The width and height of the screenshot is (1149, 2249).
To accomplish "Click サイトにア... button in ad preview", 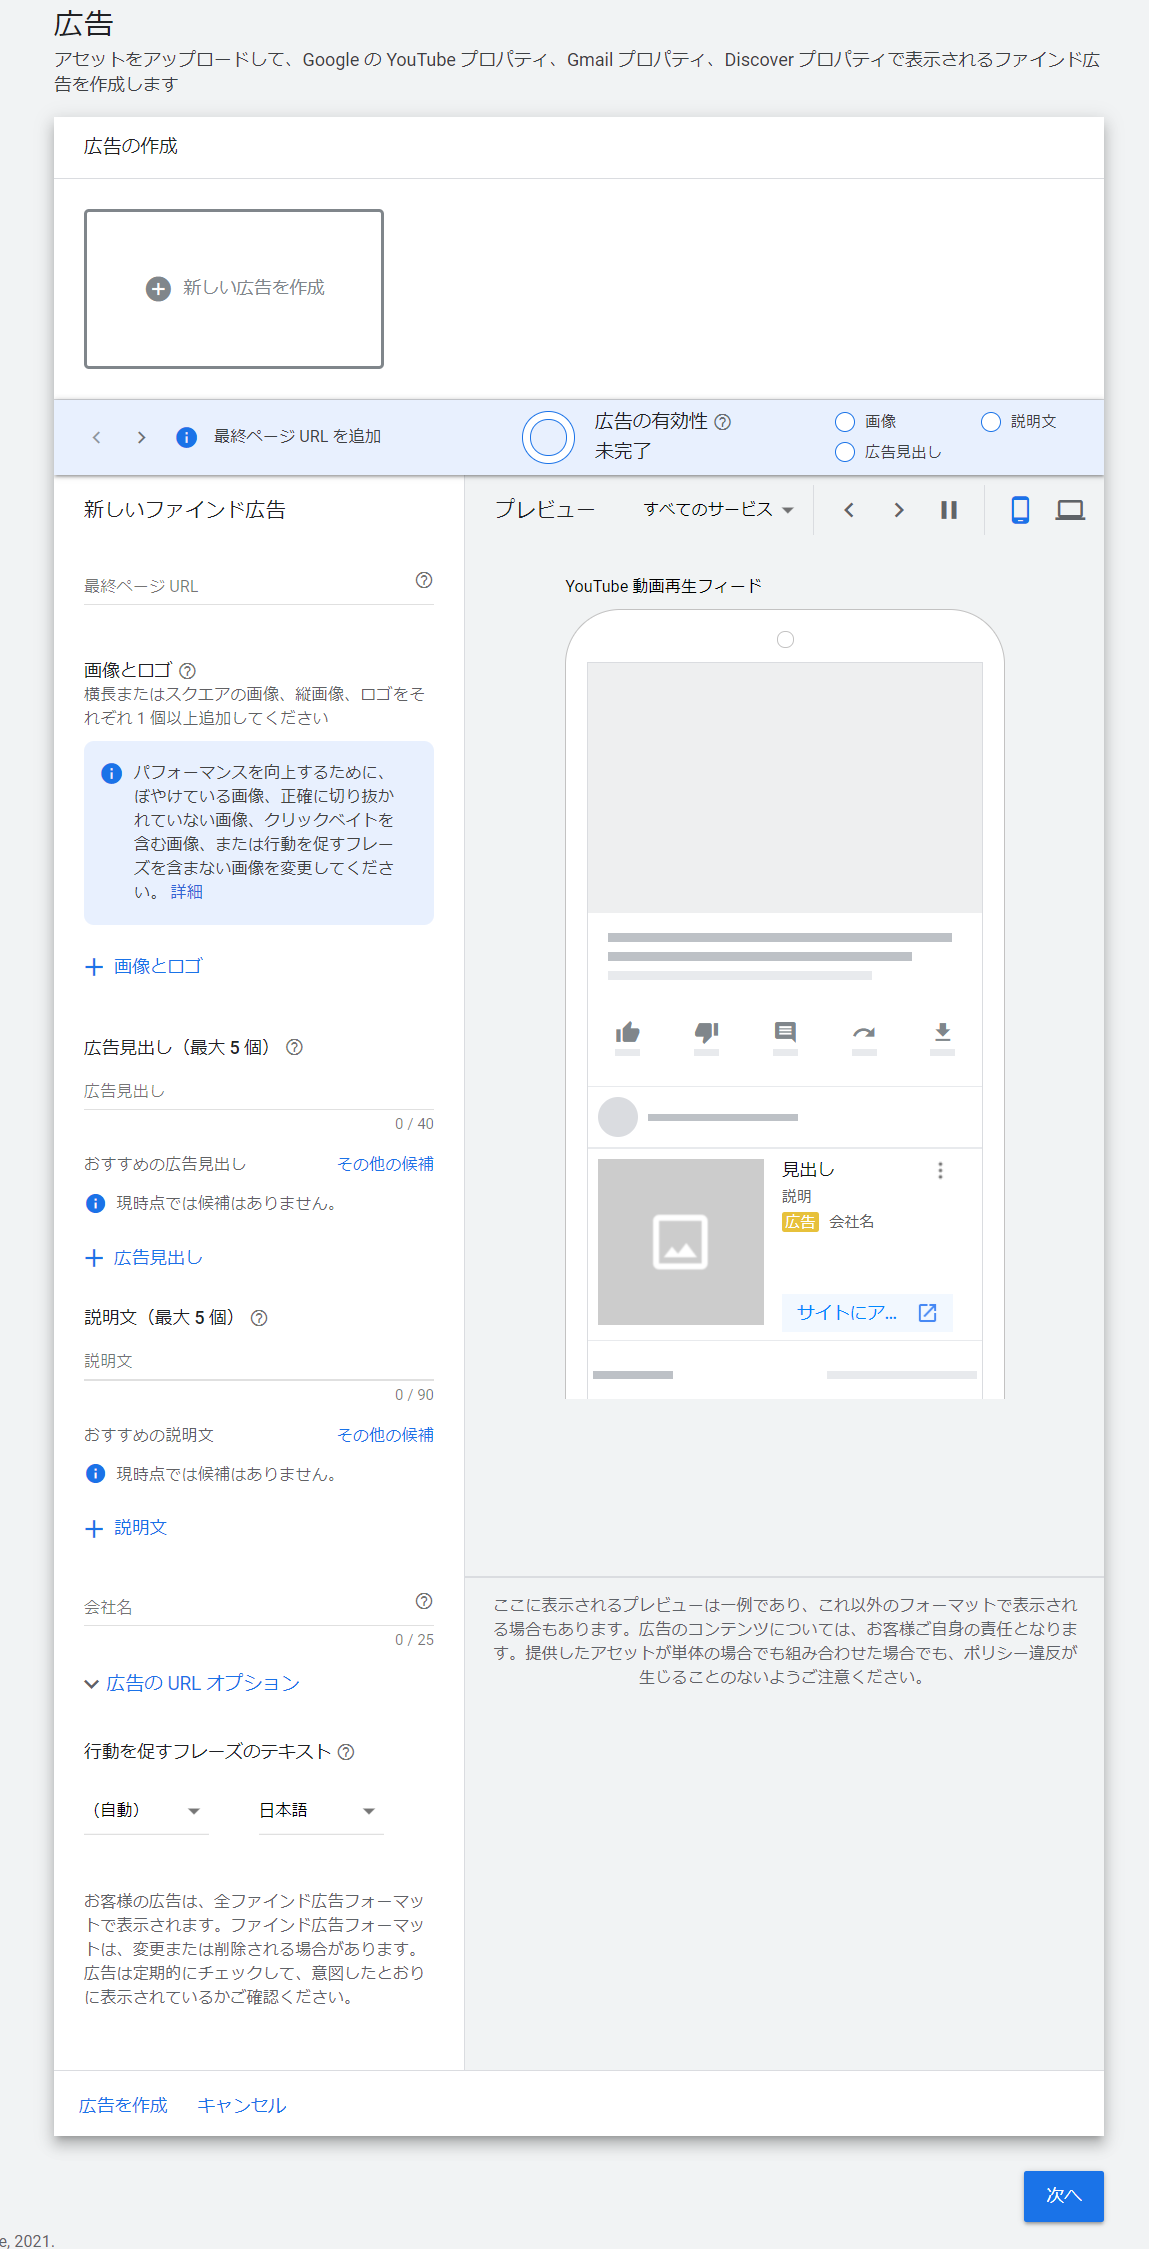I will (x=867, y=1313).
